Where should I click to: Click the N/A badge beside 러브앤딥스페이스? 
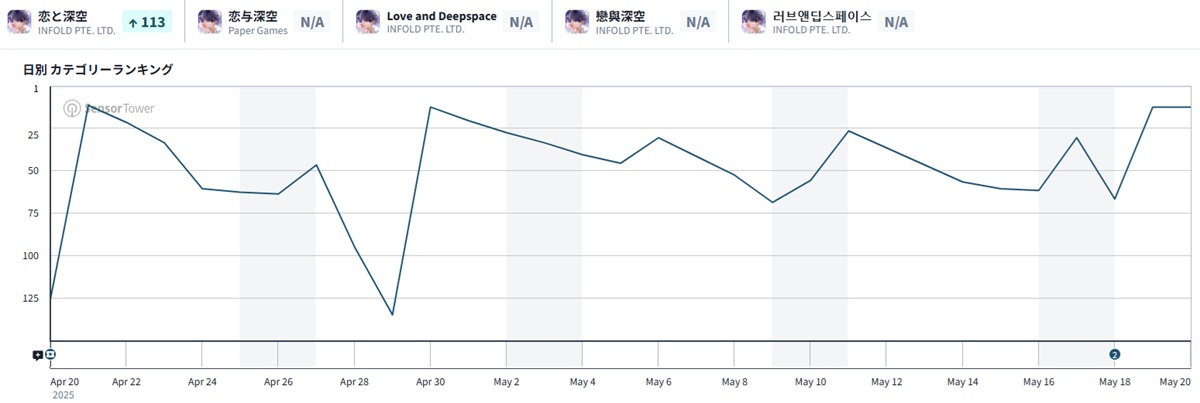coord(896,22)
